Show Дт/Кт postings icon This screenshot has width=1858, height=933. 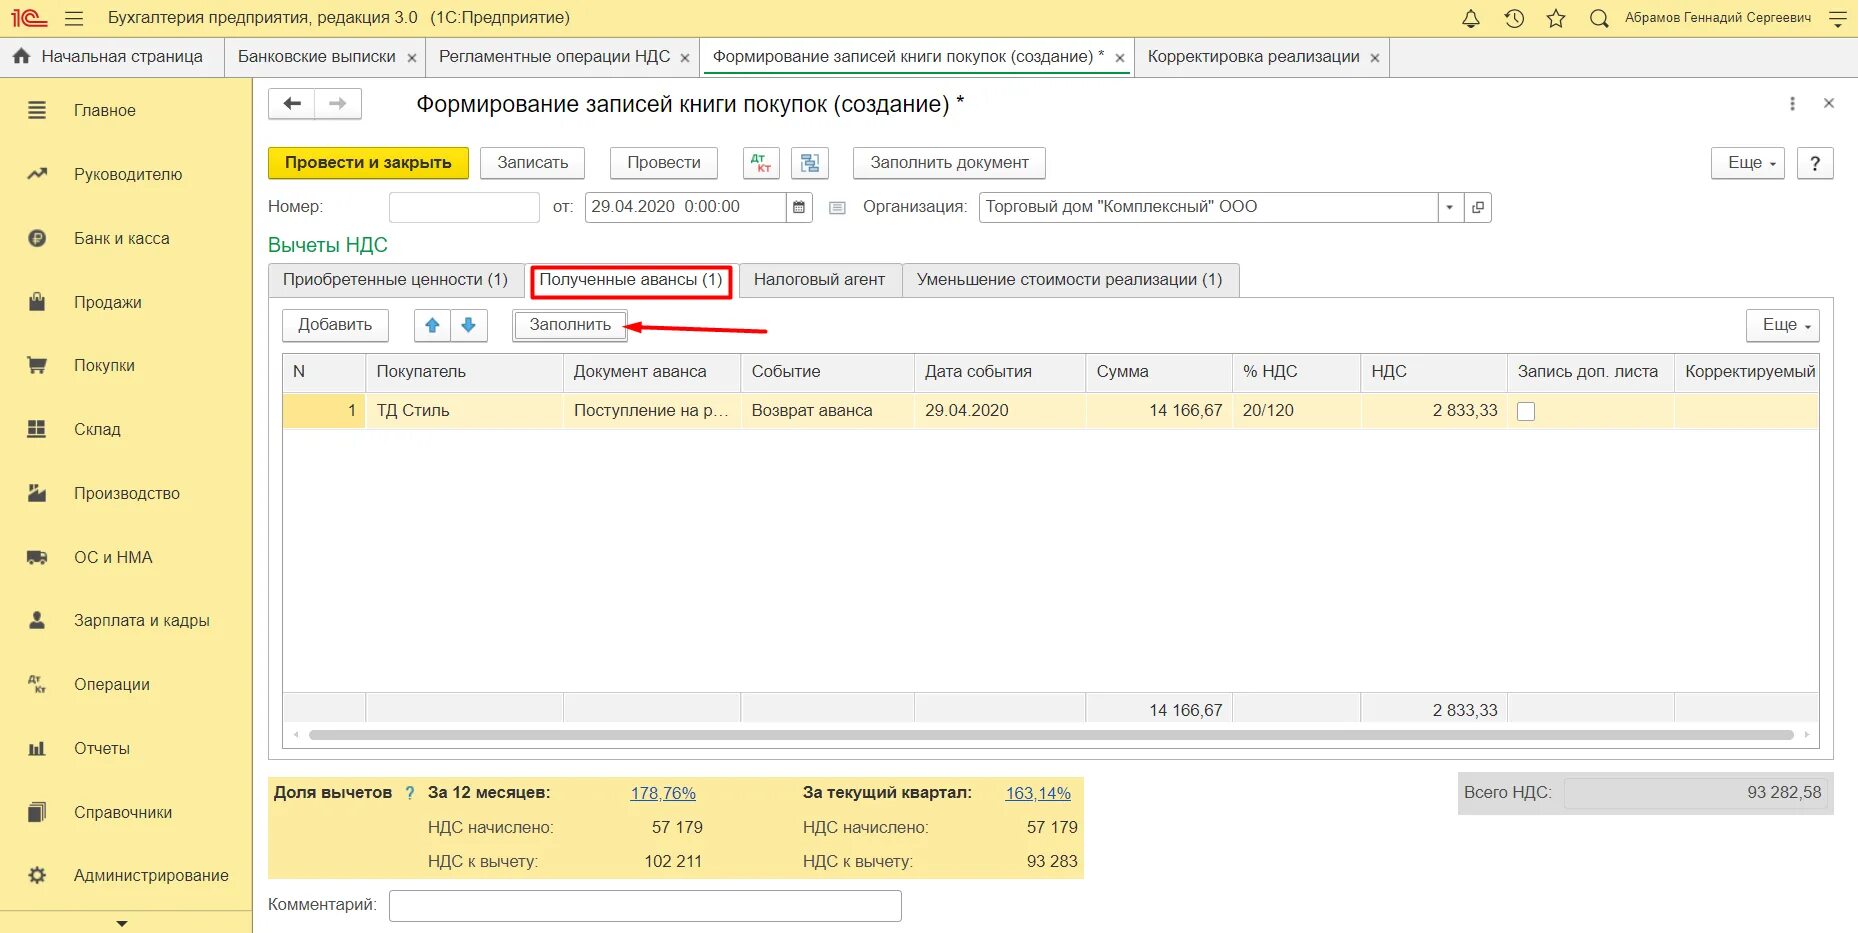point(761,162)
